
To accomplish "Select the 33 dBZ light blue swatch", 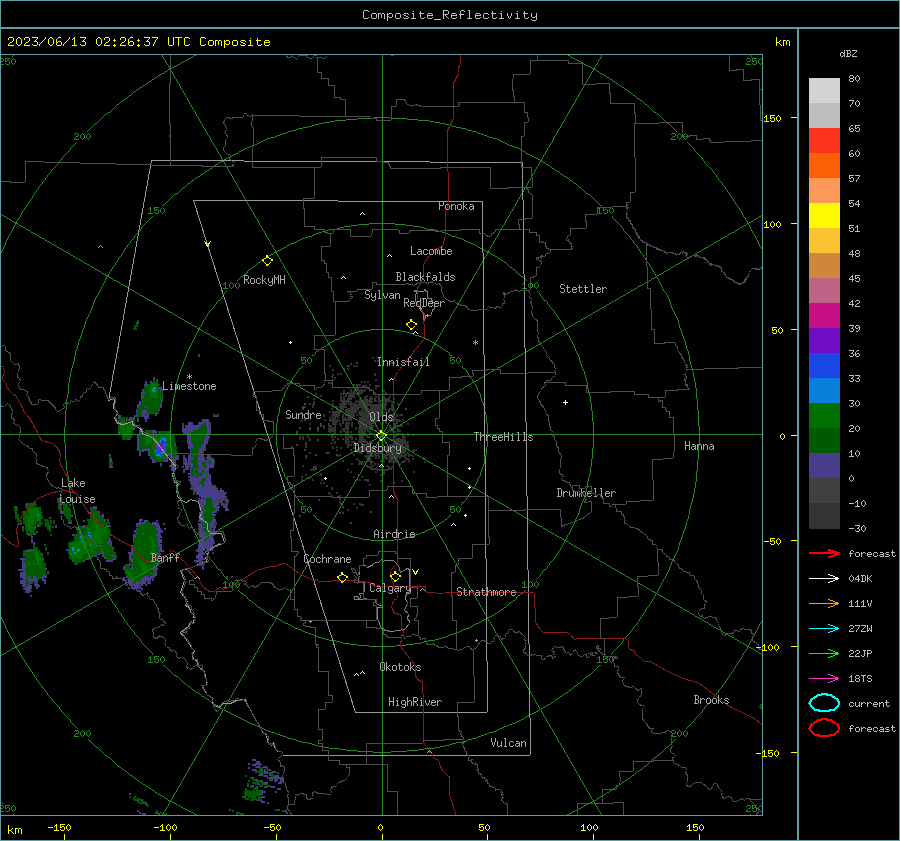I will point(824,390).
